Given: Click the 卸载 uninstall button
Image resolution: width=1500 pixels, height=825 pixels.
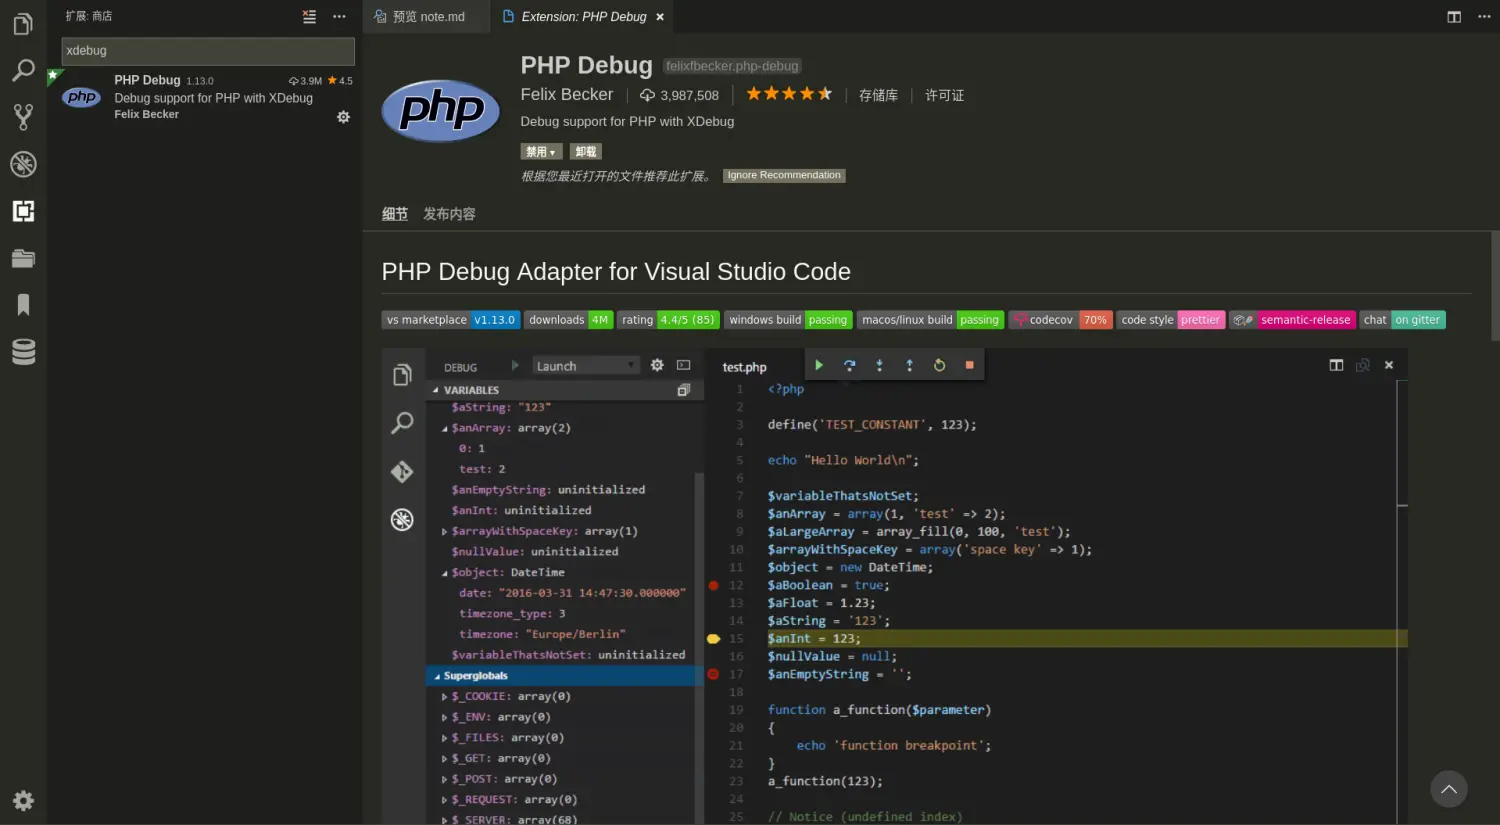Looking at the screenshot, I should coord(585,152).
